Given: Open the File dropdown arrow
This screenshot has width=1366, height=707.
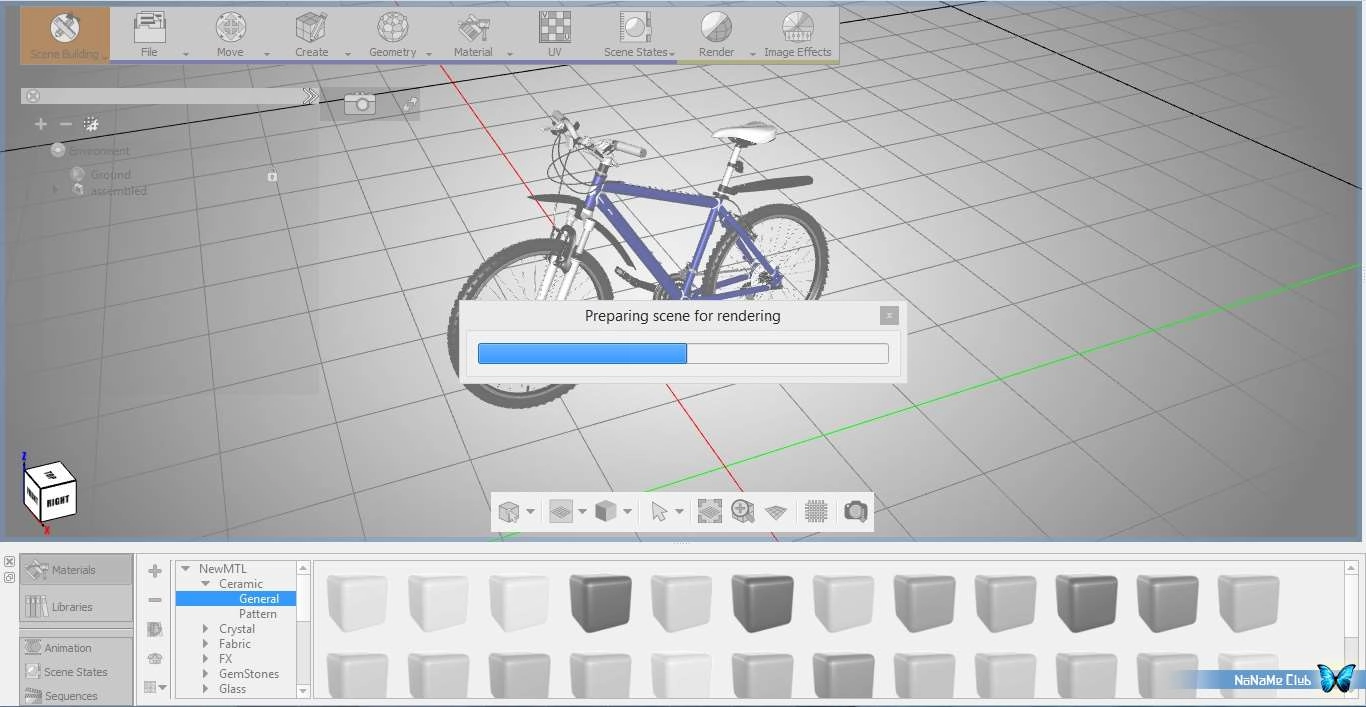Looking at the screenshot, I should point(186,54).
